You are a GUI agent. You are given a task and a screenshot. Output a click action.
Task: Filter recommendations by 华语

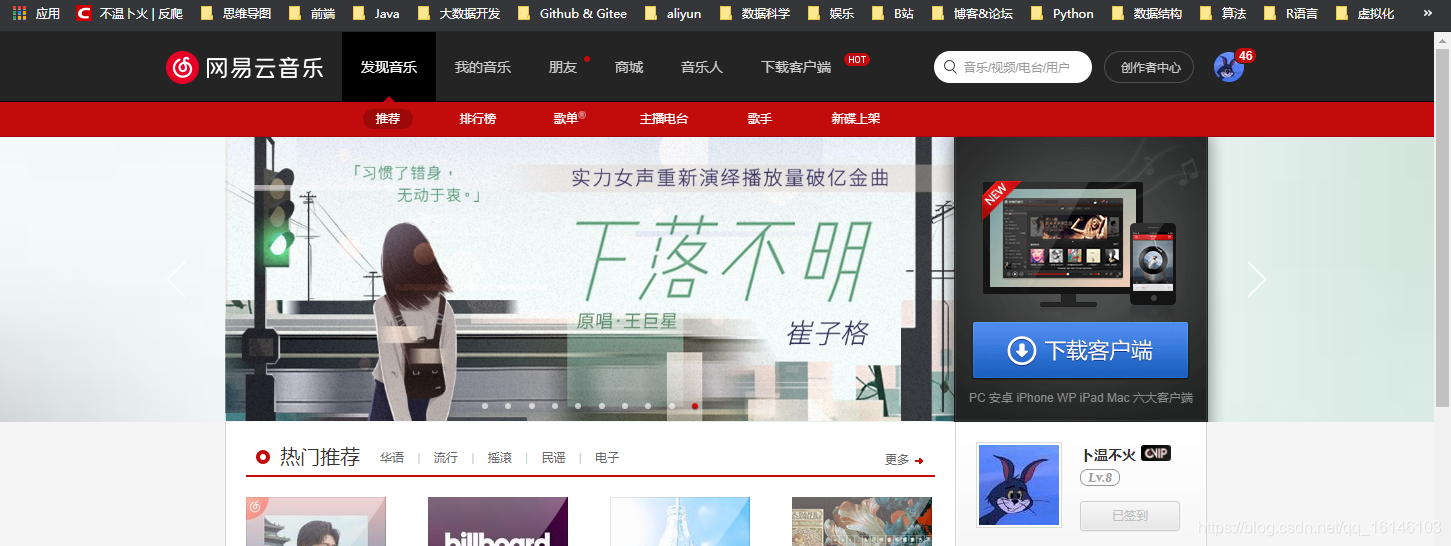point(392,458)
